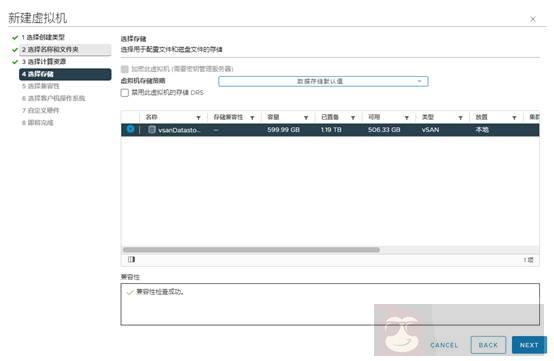Sort by the 名称 column header
The image size is (554, 361).
(x=152, y=117)
